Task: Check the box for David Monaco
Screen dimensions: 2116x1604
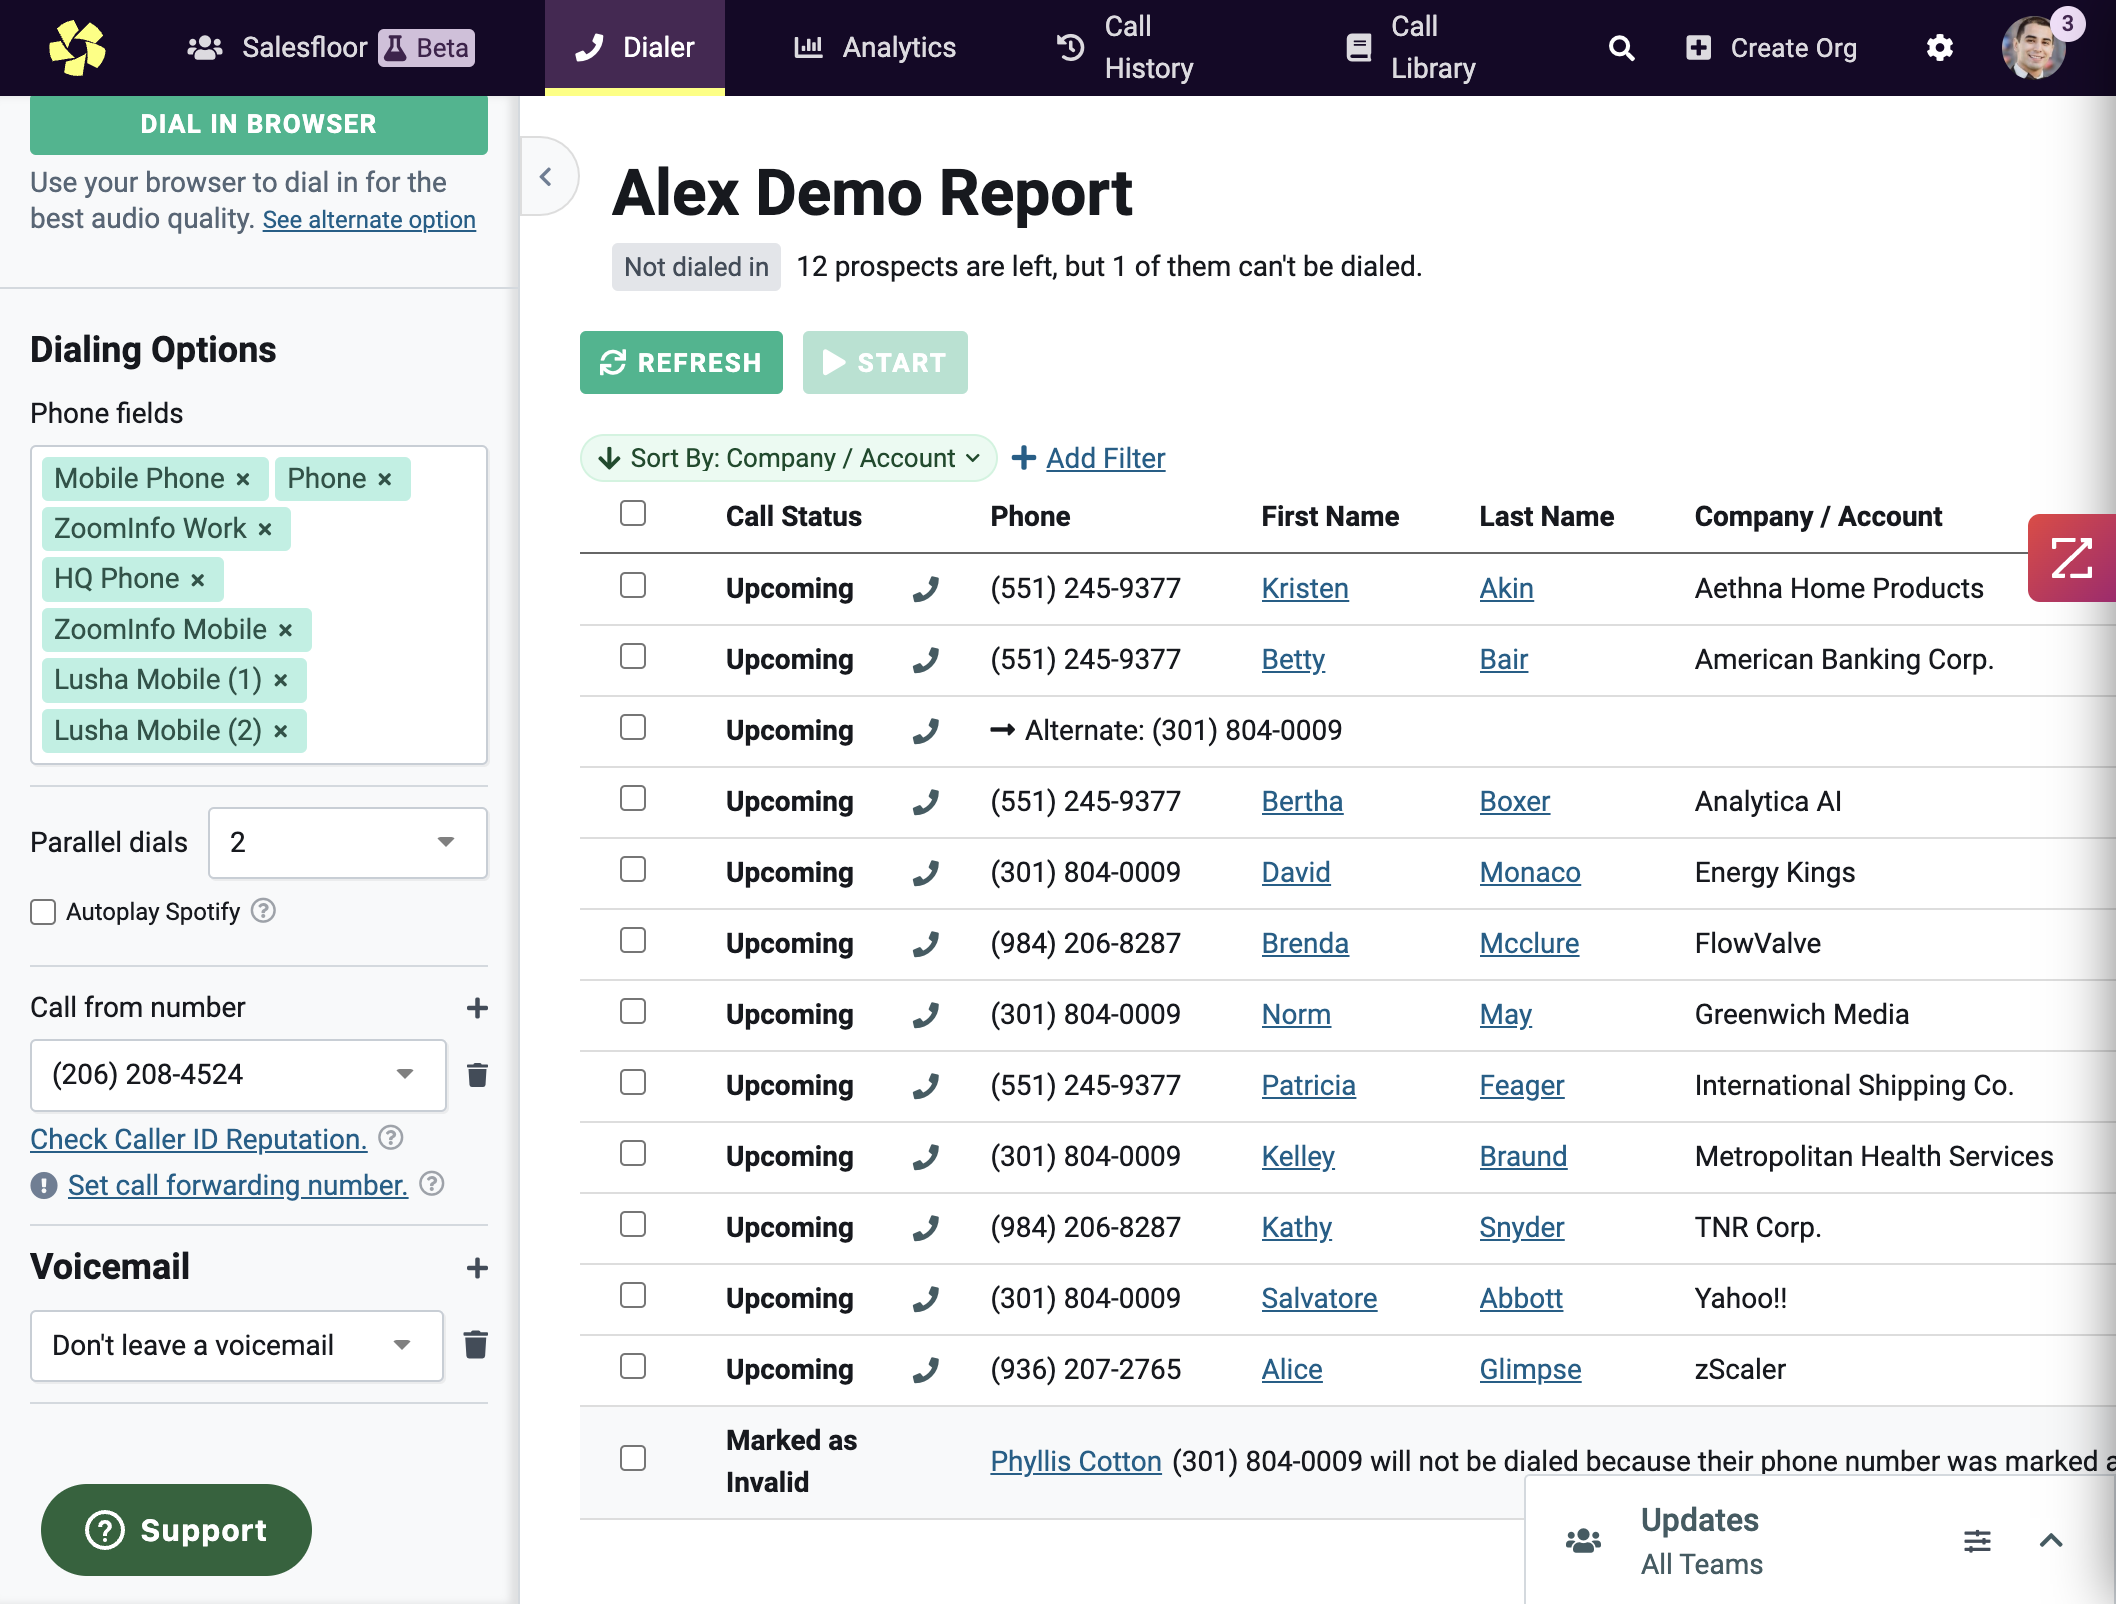Action: point(633,869)
